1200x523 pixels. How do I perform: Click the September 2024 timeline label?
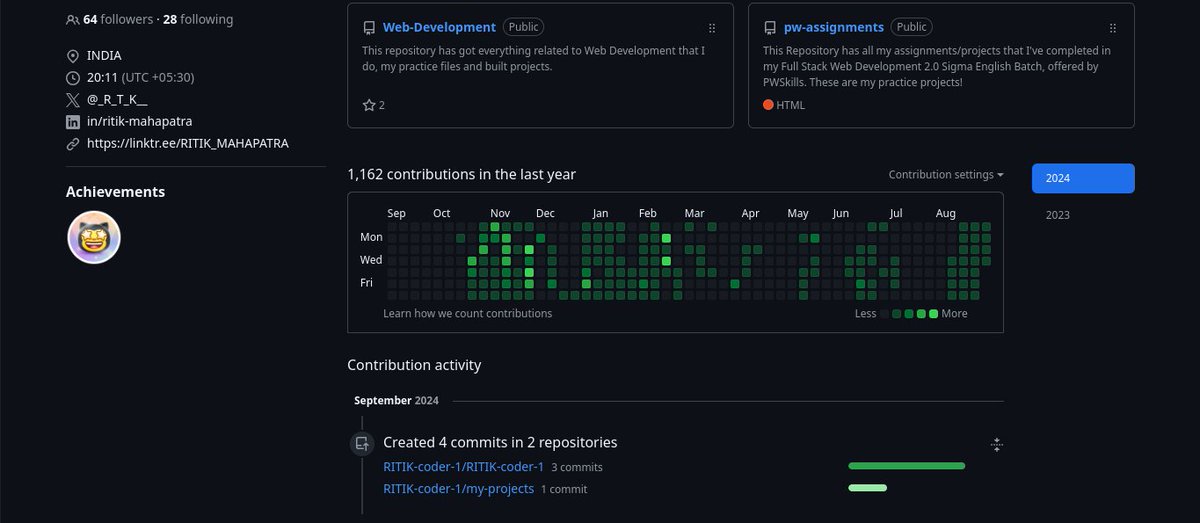pyautogui.click(x=396, y=400)
